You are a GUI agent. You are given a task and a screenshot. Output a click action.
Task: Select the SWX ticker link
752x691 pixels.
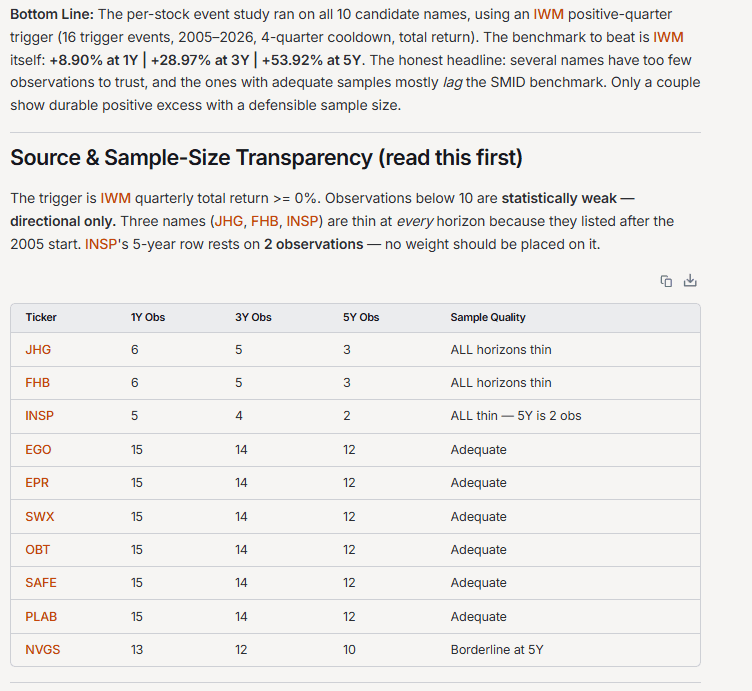(40, 516)
